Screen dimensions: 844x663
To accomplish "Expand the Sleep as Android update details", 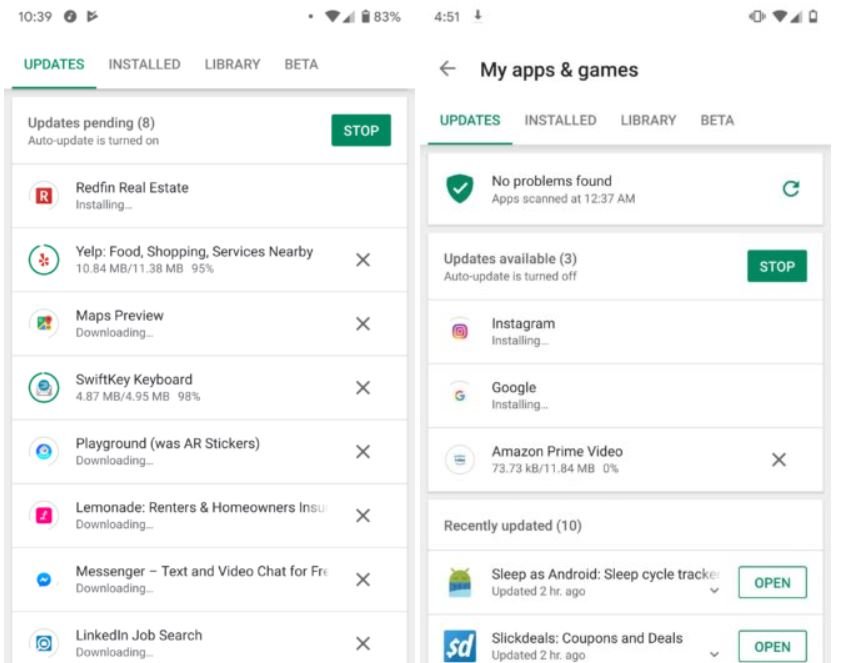I will coord(714,591).
